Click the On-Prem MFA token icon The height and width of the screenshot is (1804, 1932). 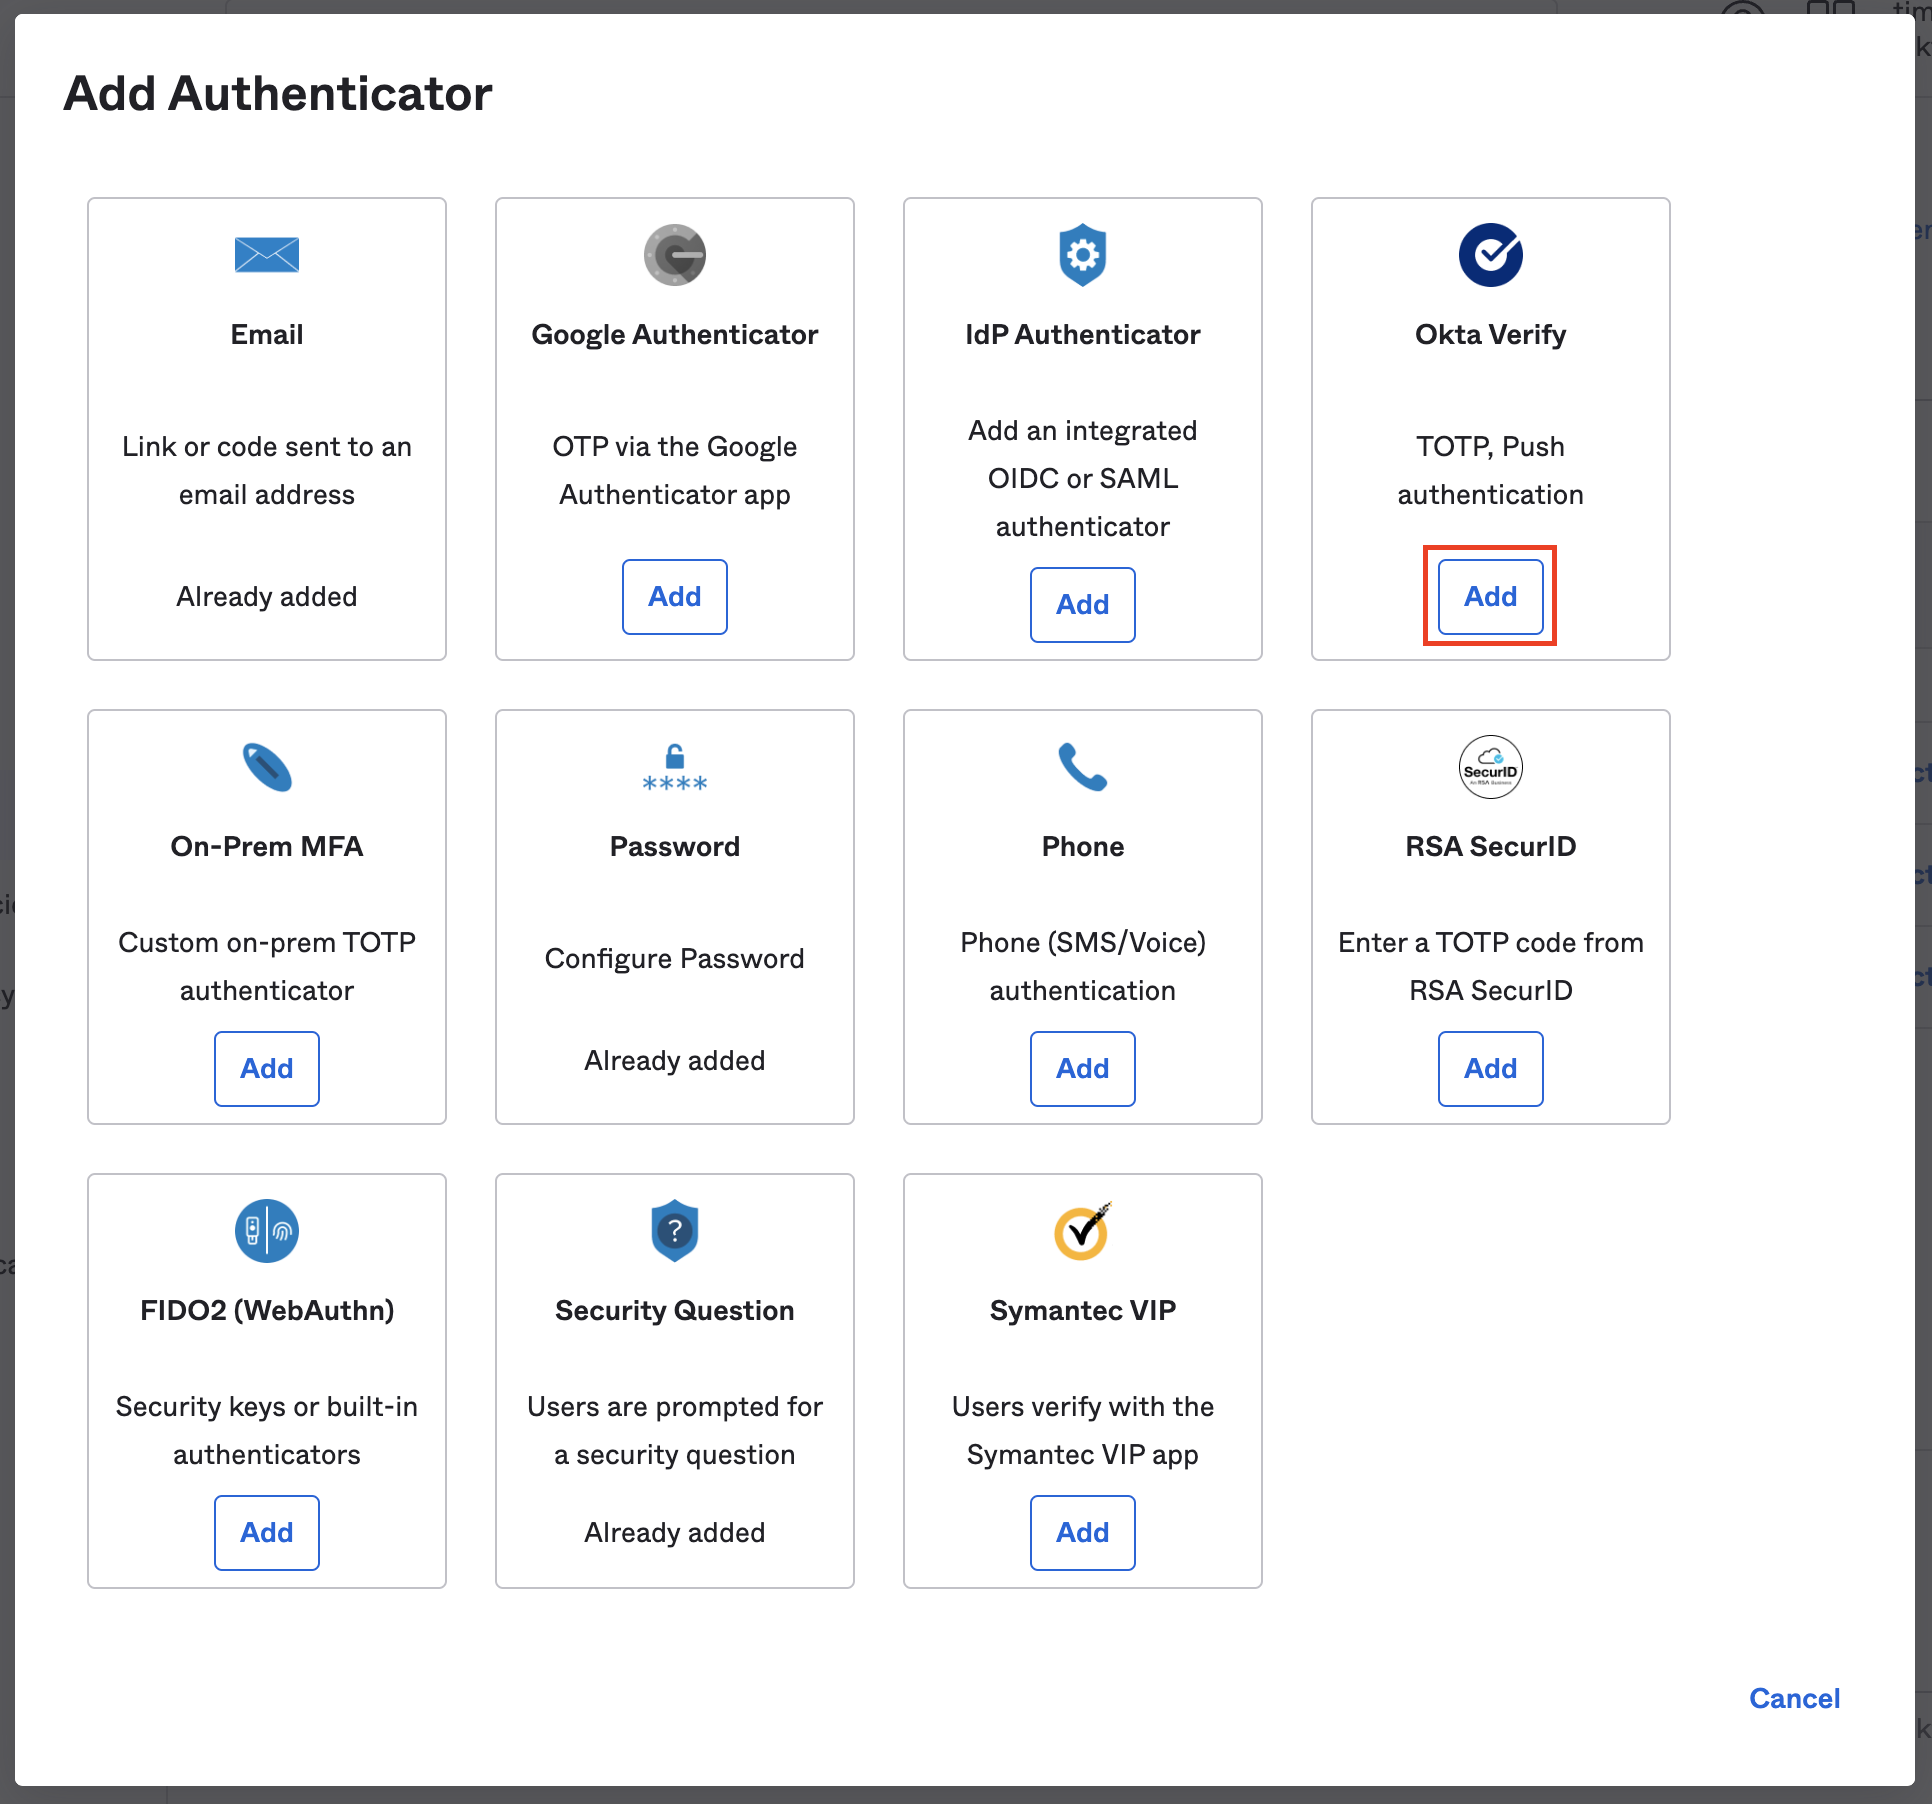pyautogui.click(x=267, y=767)
